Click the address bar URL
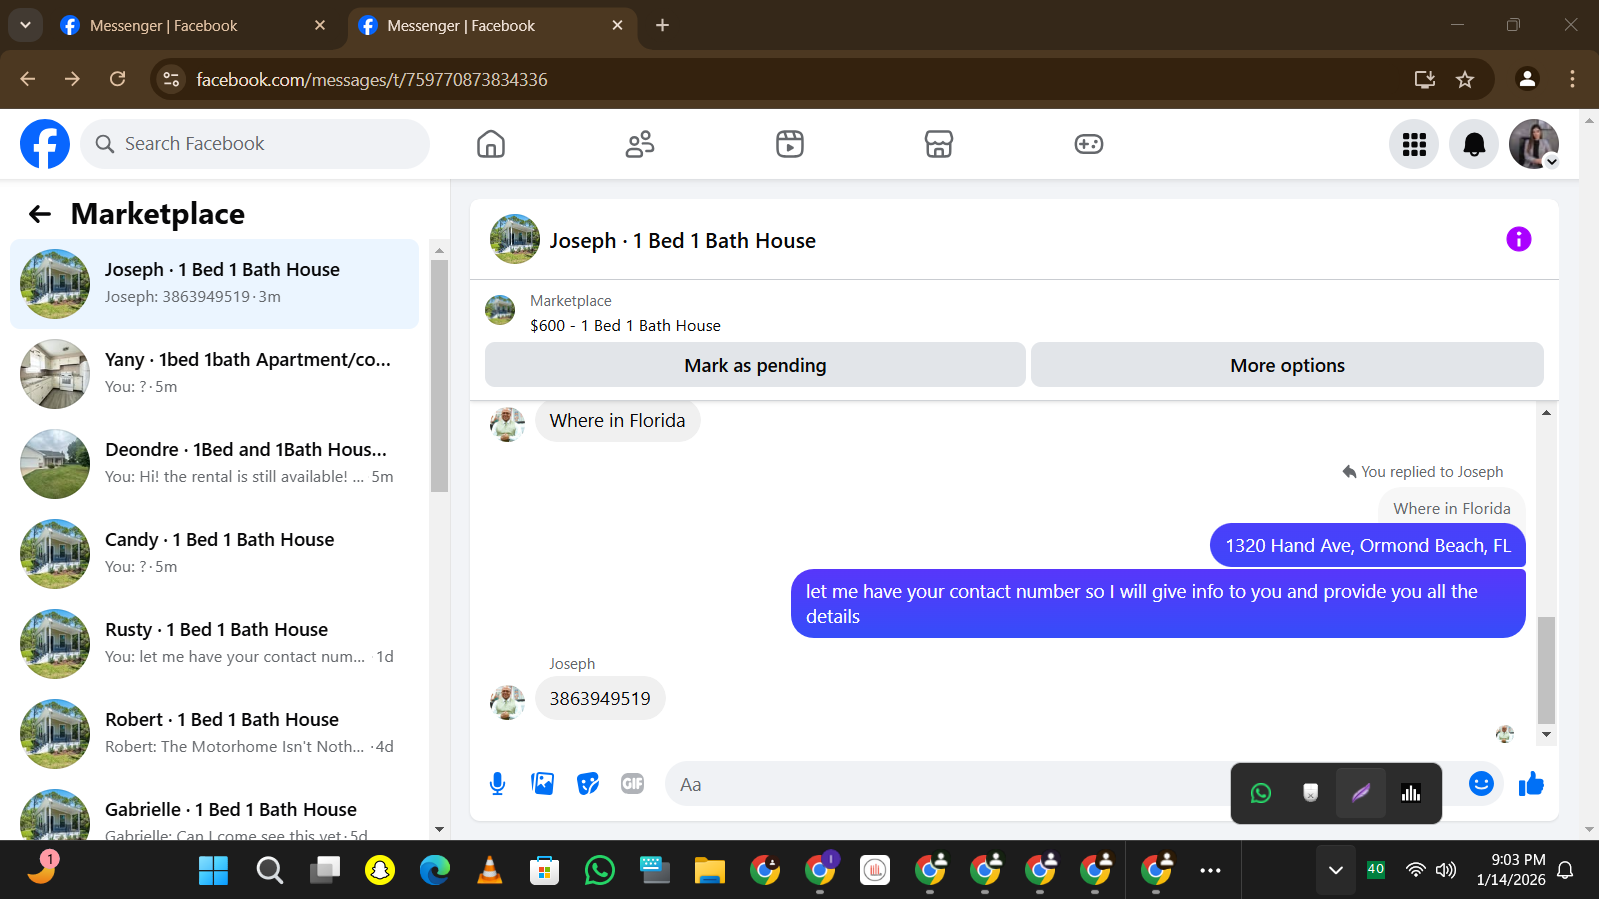The width and height of the screenshot is (1599, 899). pyautogui.click(x=372, y=79)
